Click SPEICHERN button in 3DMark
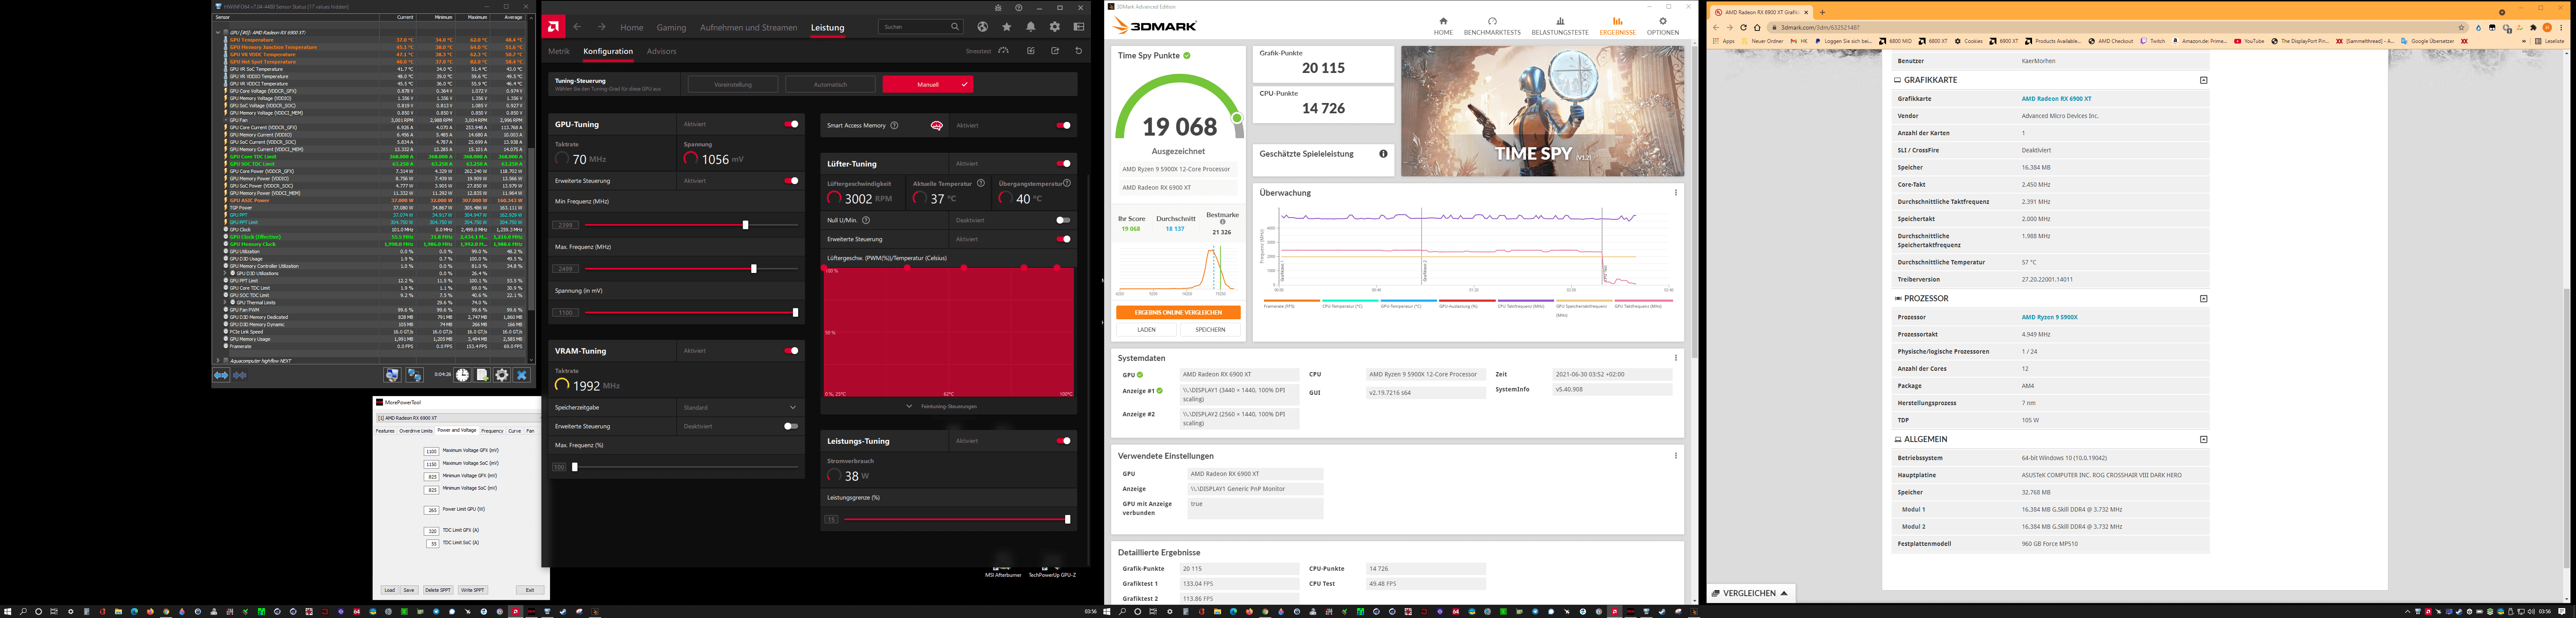Screen dimensions: 2576x618 click(x=1210, y=329)
